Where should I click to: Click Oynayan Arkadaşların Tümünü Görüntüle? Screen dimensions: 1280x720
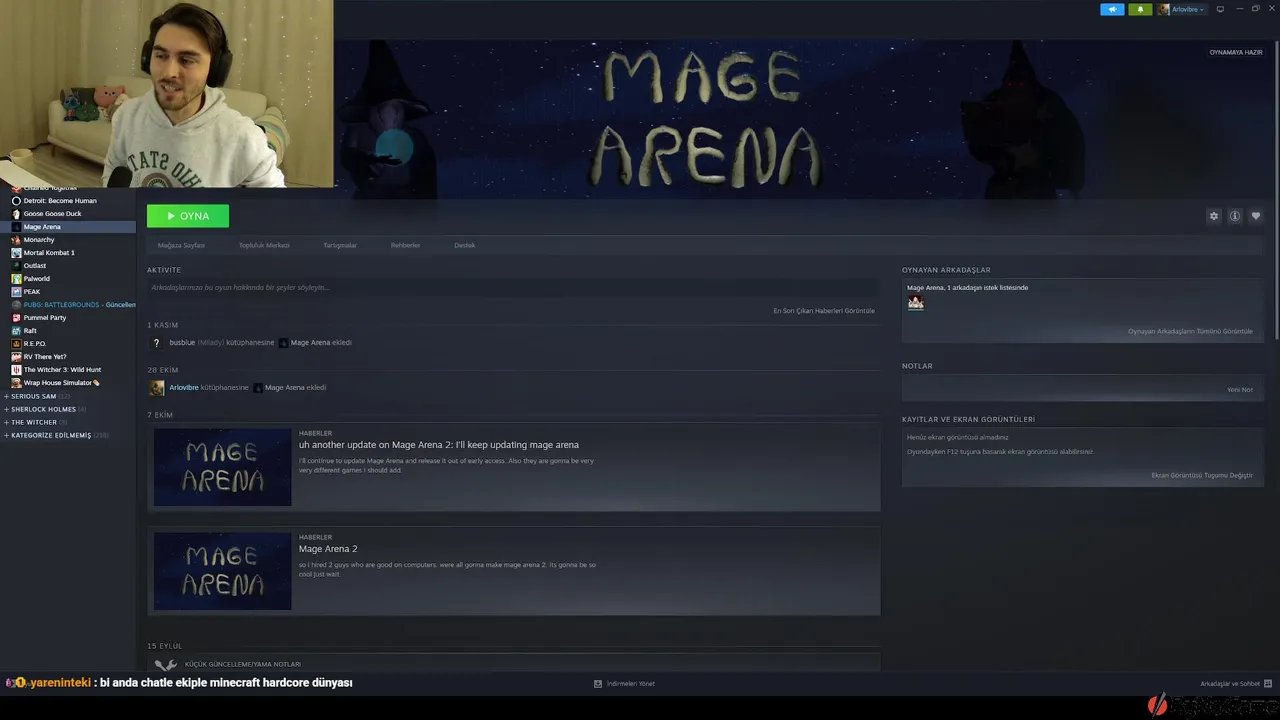(x=1190, y=331)
